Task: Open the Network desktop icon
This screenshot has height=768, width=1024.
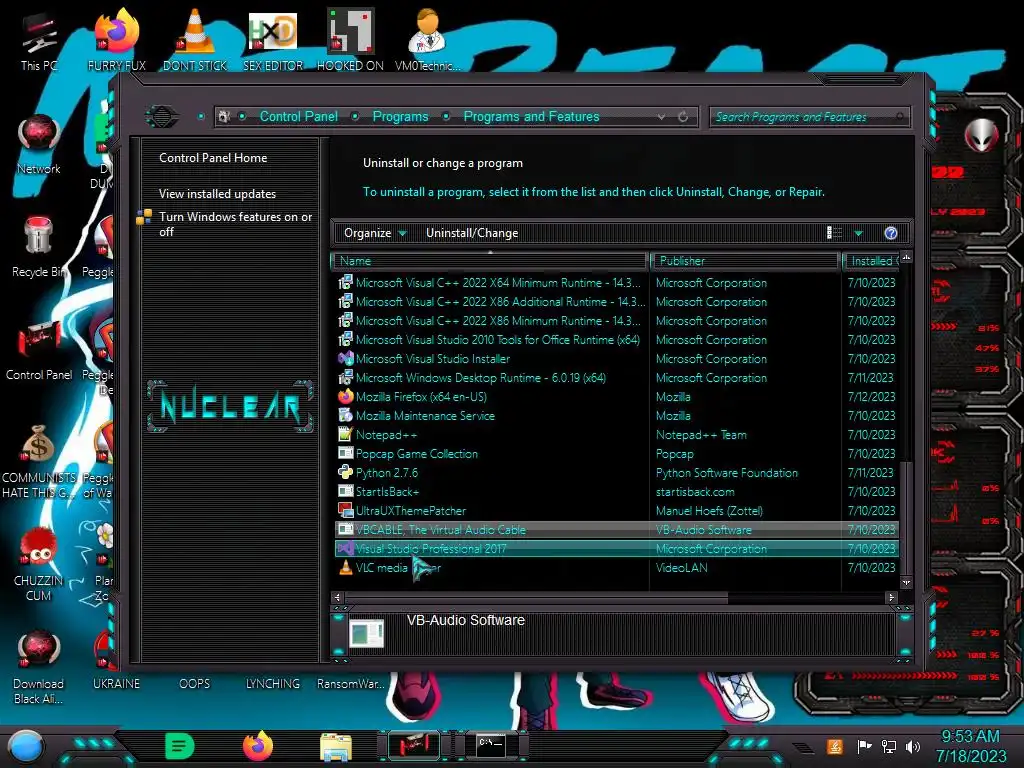Action: 39,145
